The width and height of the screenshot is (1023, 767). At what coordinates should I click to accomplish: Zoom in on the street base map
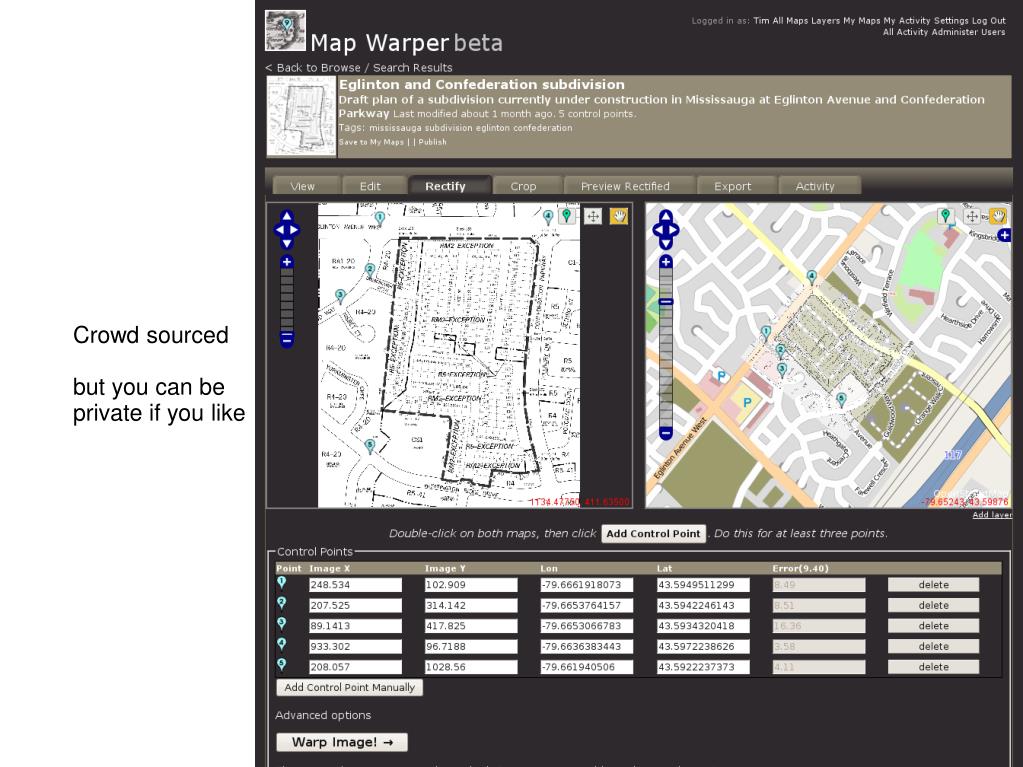[665, 262]
